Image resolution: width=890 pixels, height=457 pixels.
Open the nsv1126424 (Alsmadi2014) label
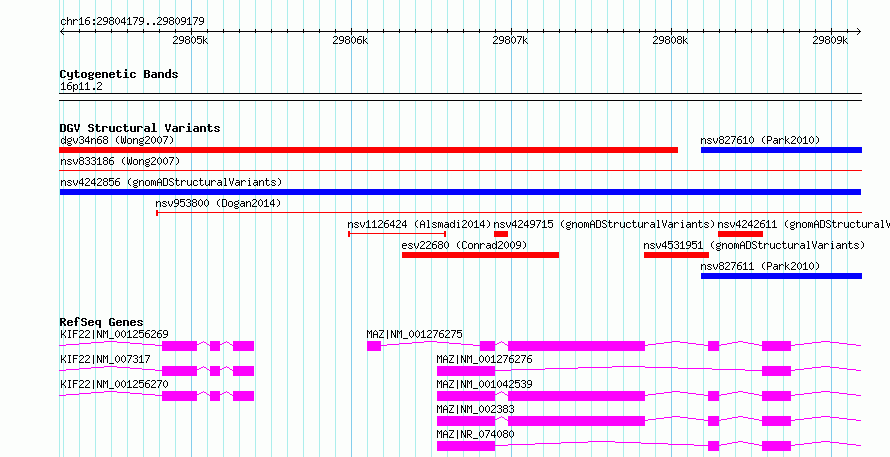click(419, 224)
